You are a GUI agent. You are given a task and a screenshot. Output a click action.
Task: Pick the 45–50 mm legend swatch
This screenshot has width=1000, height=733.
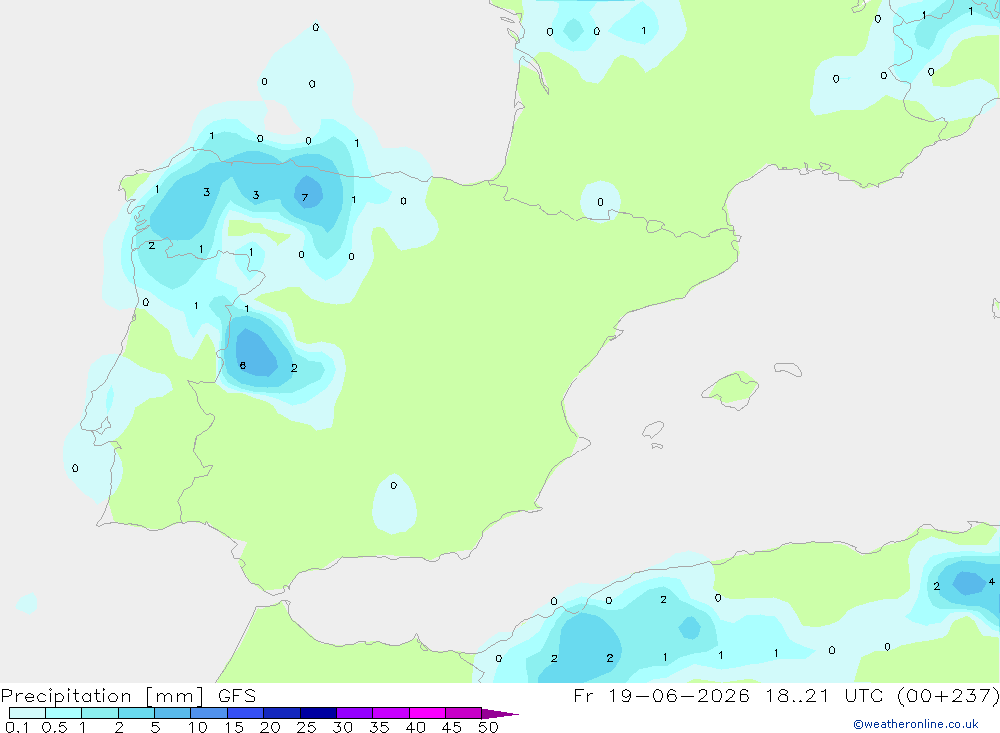click(463, 713)
